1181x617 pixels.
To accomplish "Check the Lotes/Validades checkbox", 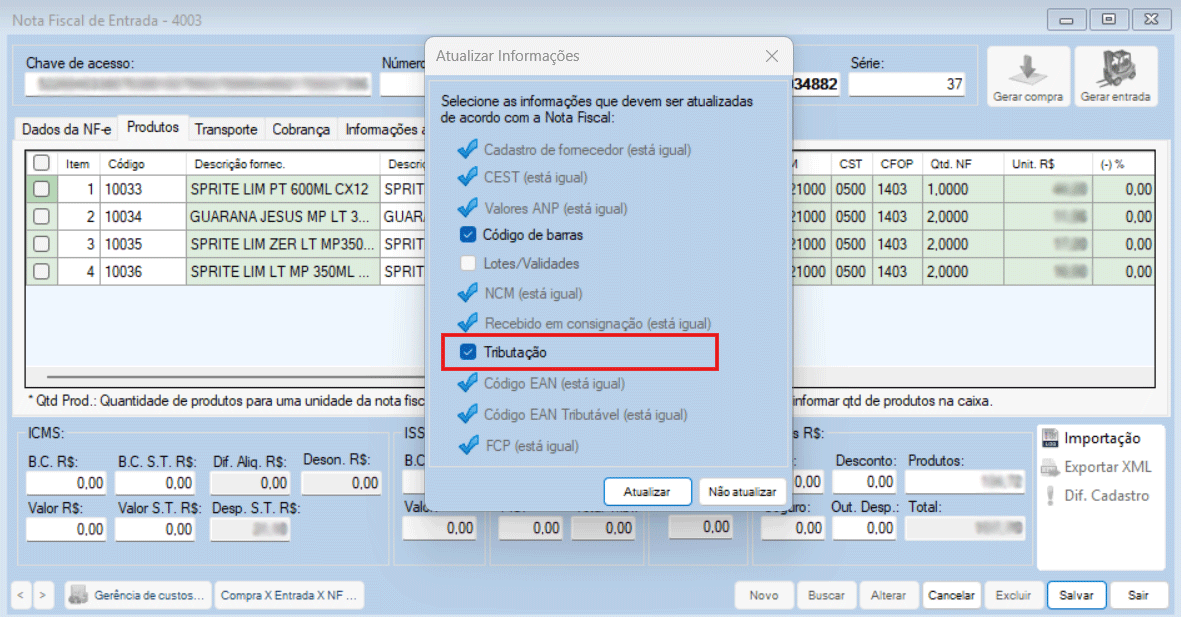I will point(468,264).
